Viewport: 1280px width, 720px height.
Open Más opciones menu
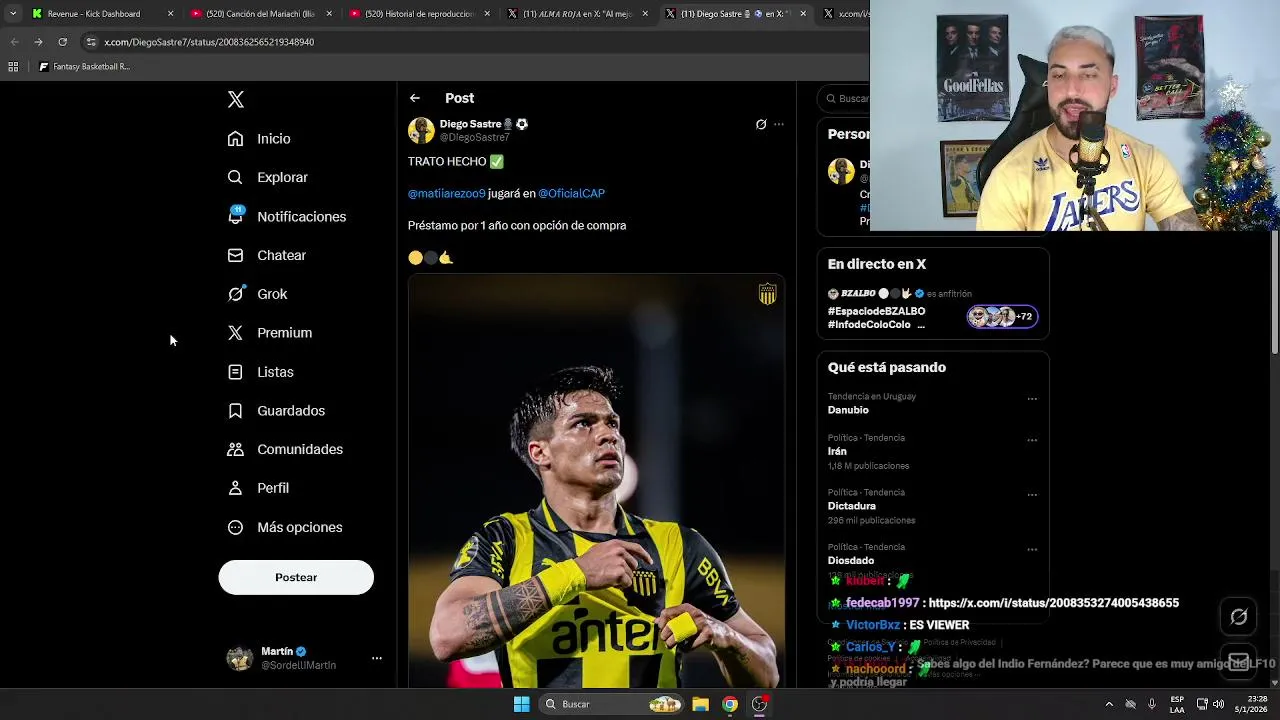285,527
